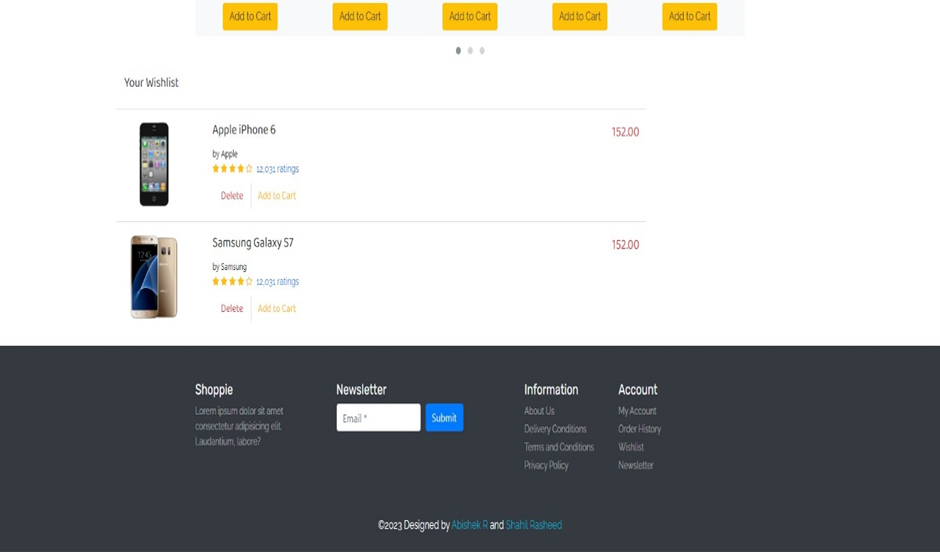
Task: Click the iPhone 6 price 152.00
Action: tap(625, 132)
